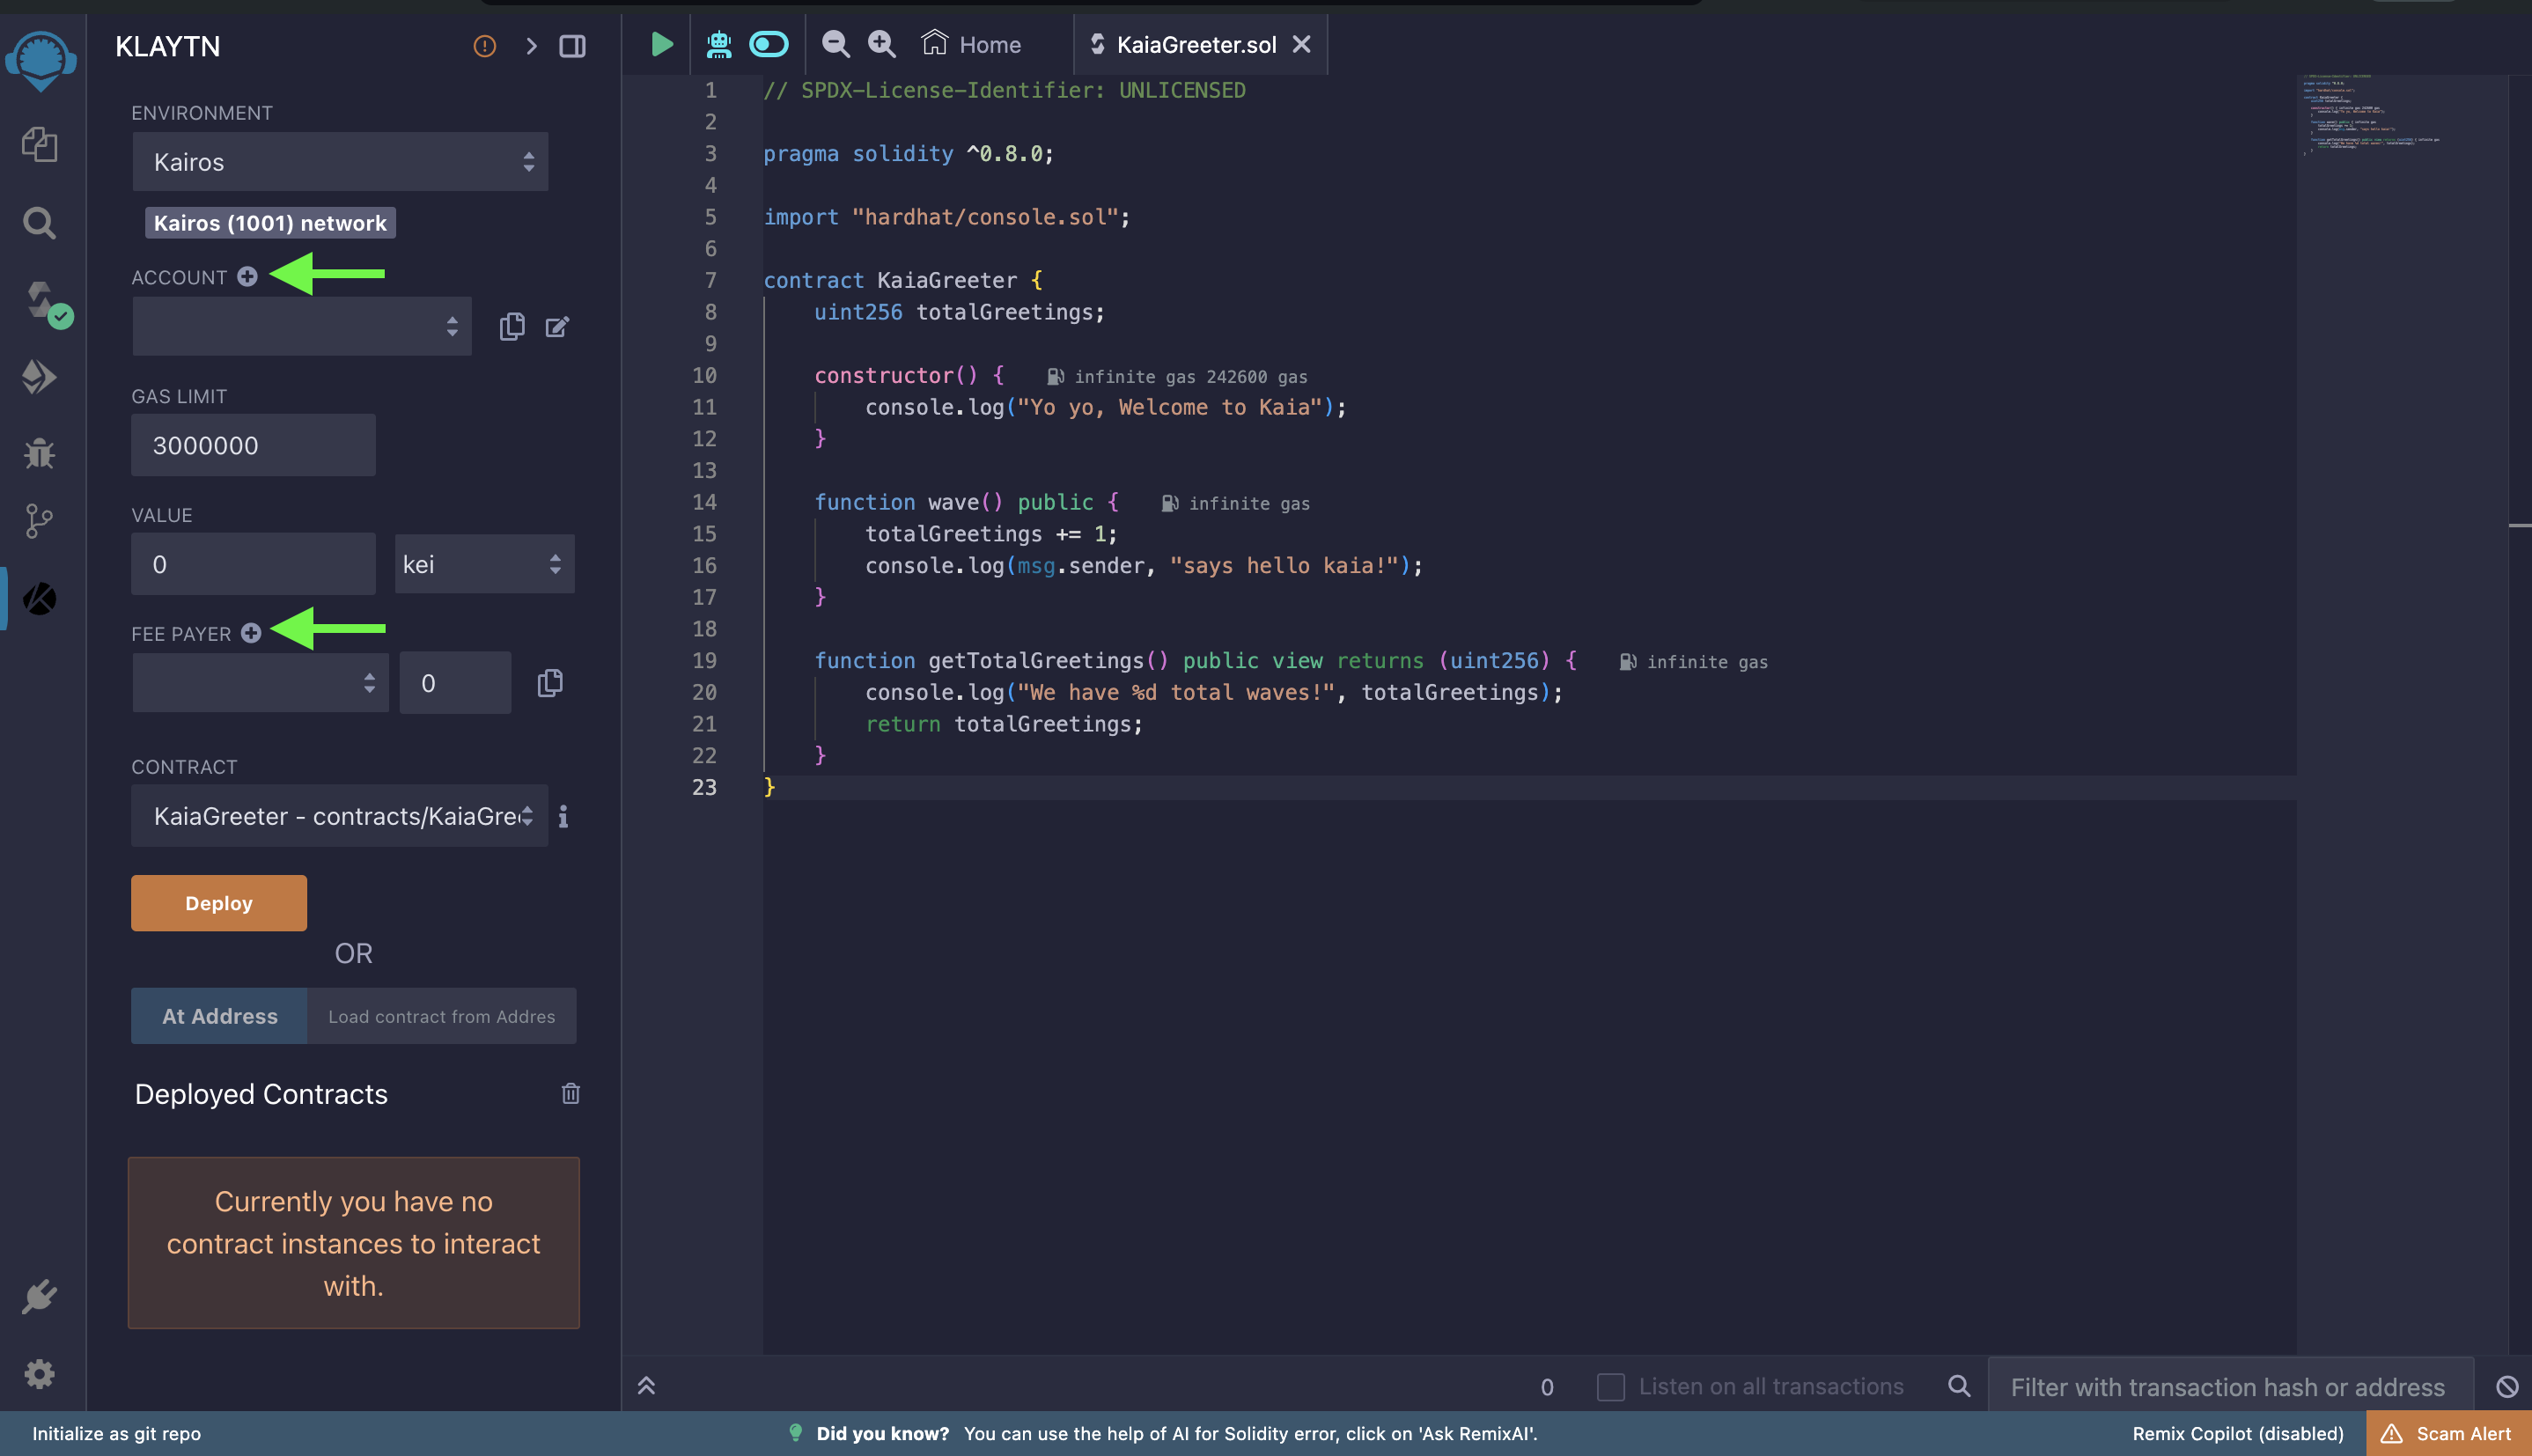Screen dimensions: 2532x1456
Task: Add a new account with plus icon
Action: pos(247,276)
